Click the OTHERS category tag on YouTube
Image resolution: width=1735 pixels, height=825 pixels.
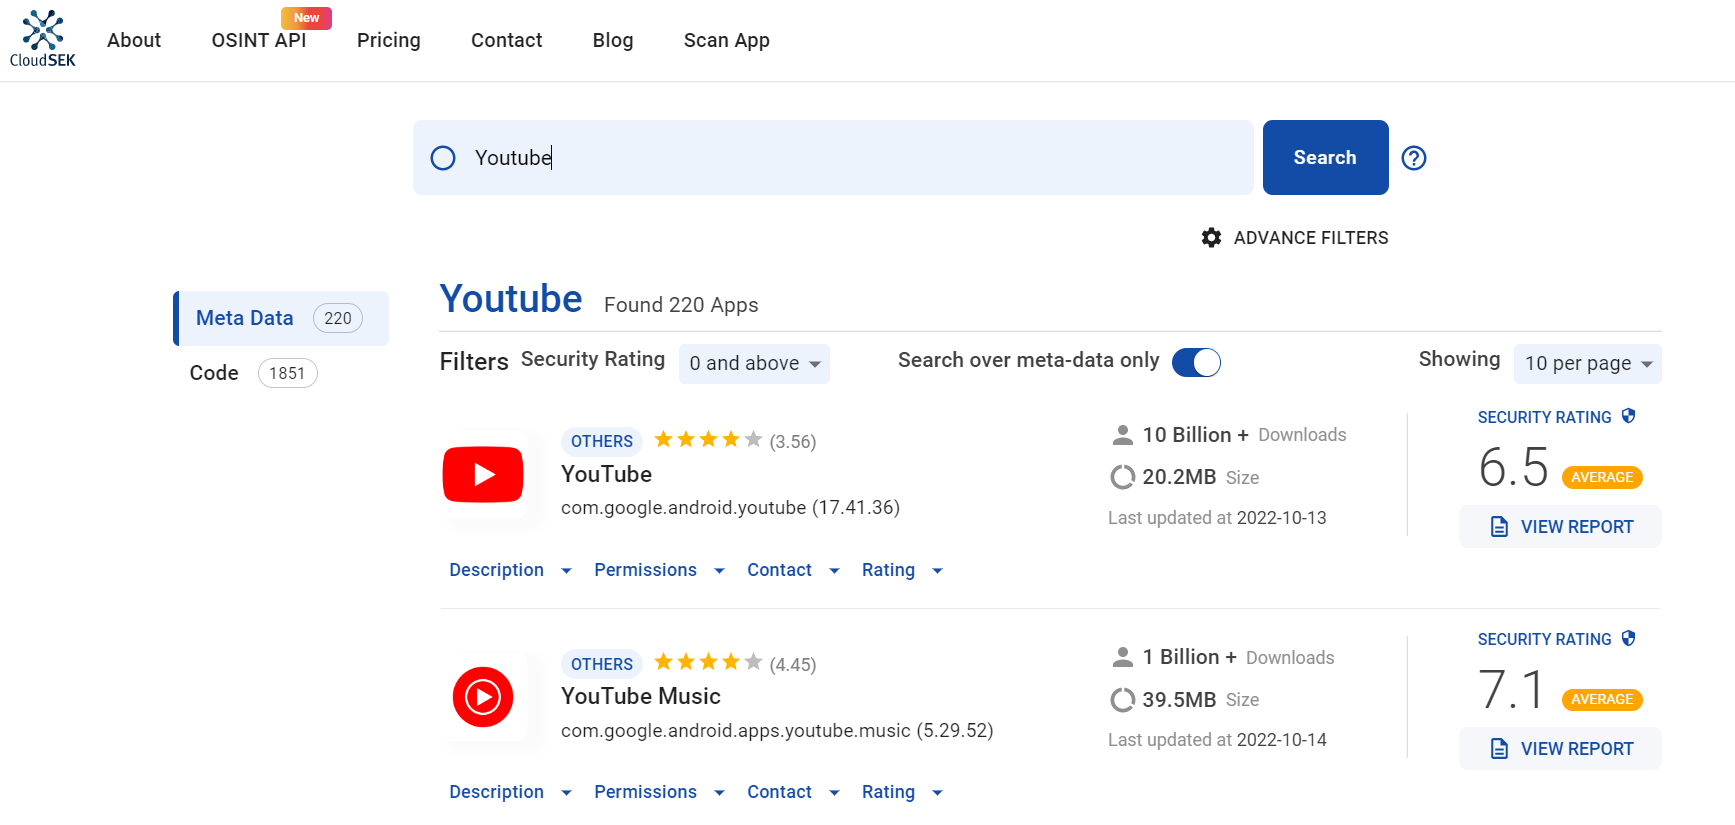602,441
